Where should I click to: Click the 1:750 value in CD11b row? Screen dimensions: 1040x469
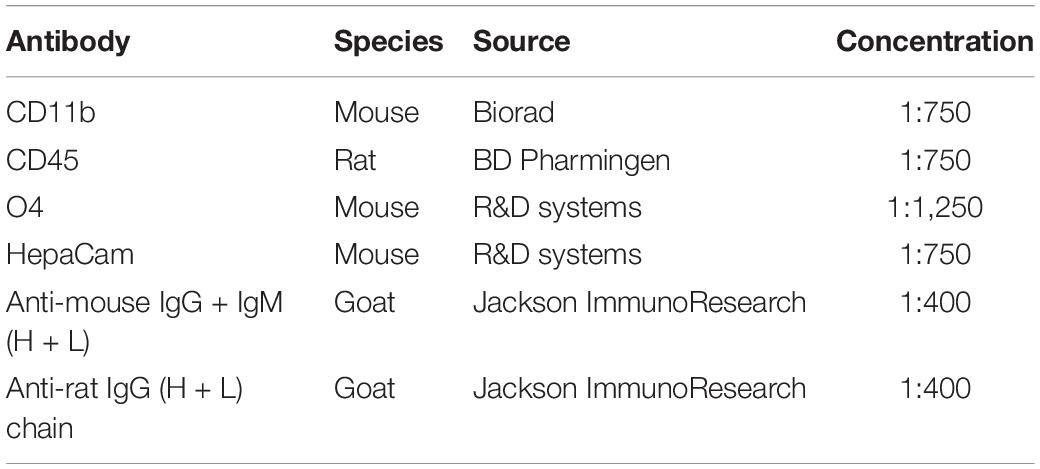[x=935, y=112]
